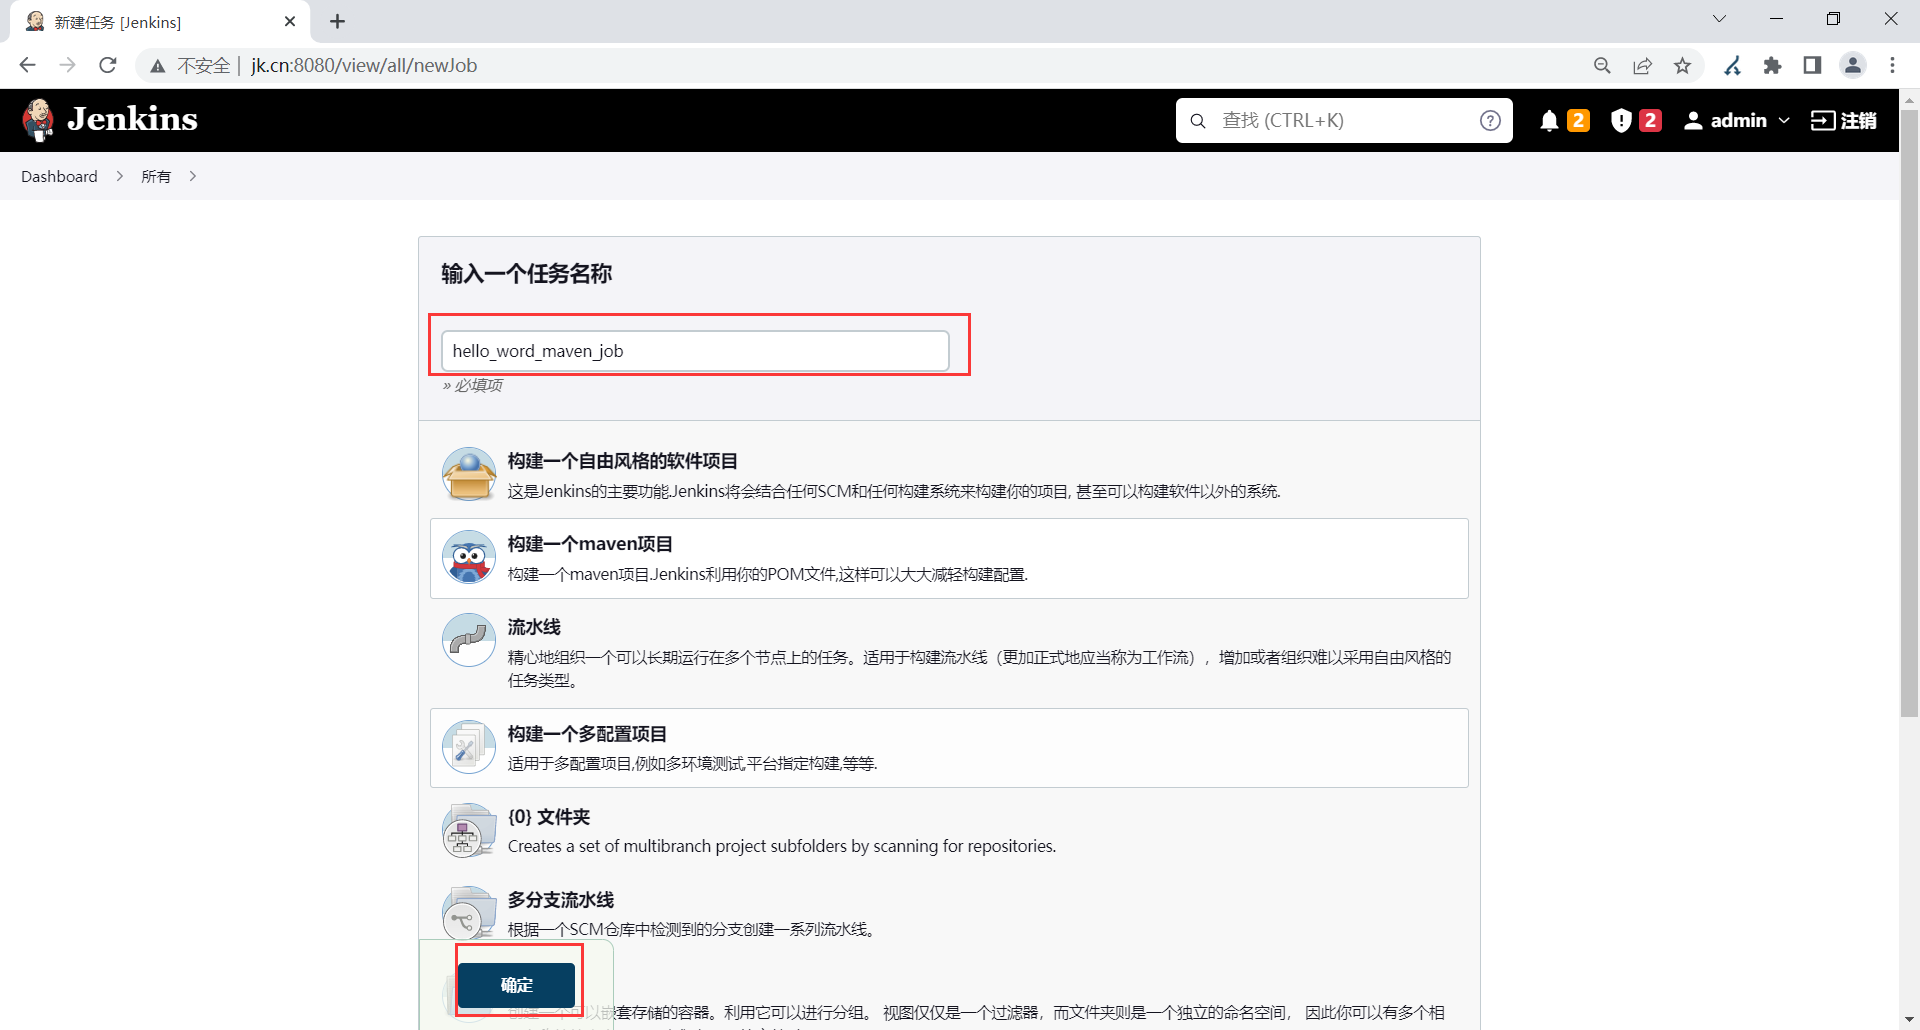Expand the admin user dropdown chevron
This screenshot has width=1920, height=1030.
[x=1784, y=121]
